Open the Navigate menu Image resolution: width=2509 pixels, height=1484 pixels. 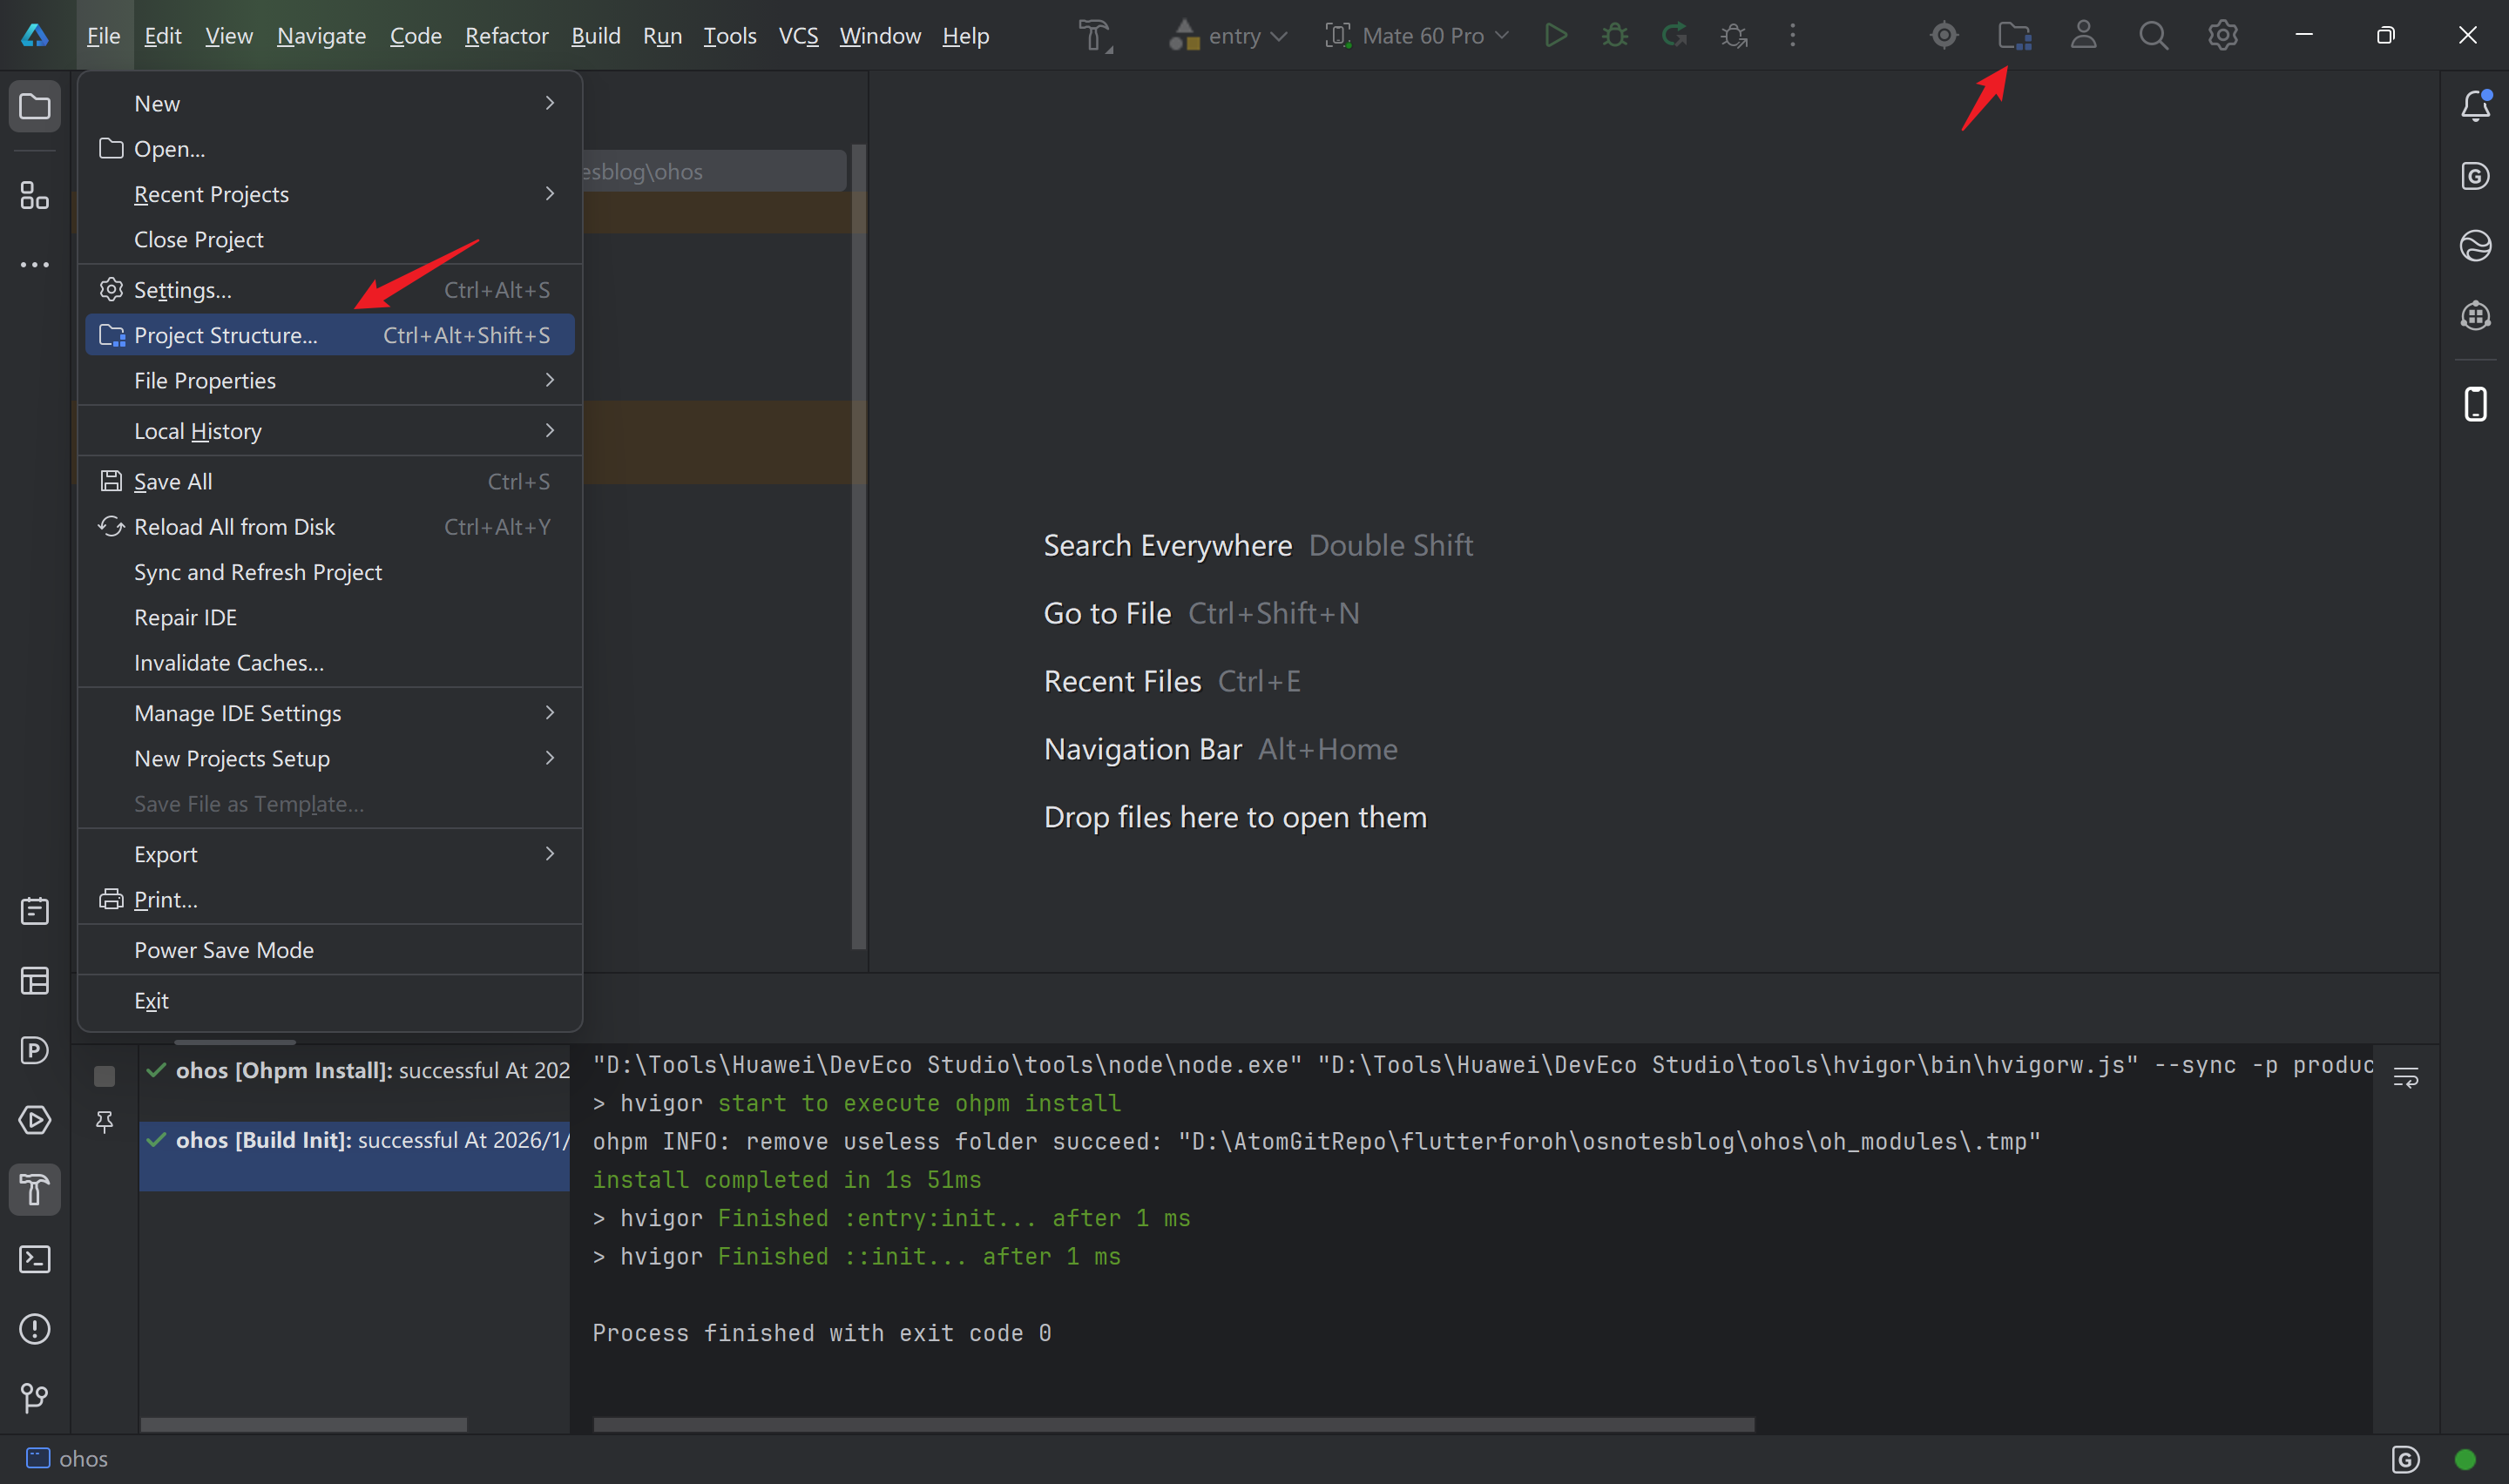tap(321, 36)
